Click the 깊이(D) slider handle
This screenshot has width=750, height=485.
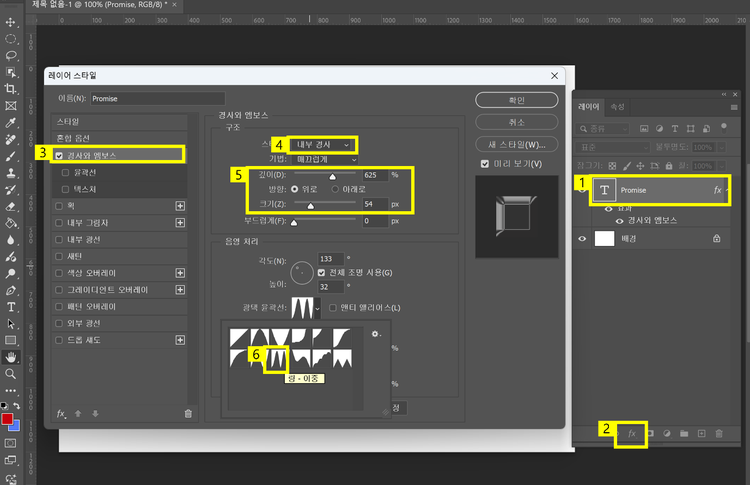pos(332,177)
